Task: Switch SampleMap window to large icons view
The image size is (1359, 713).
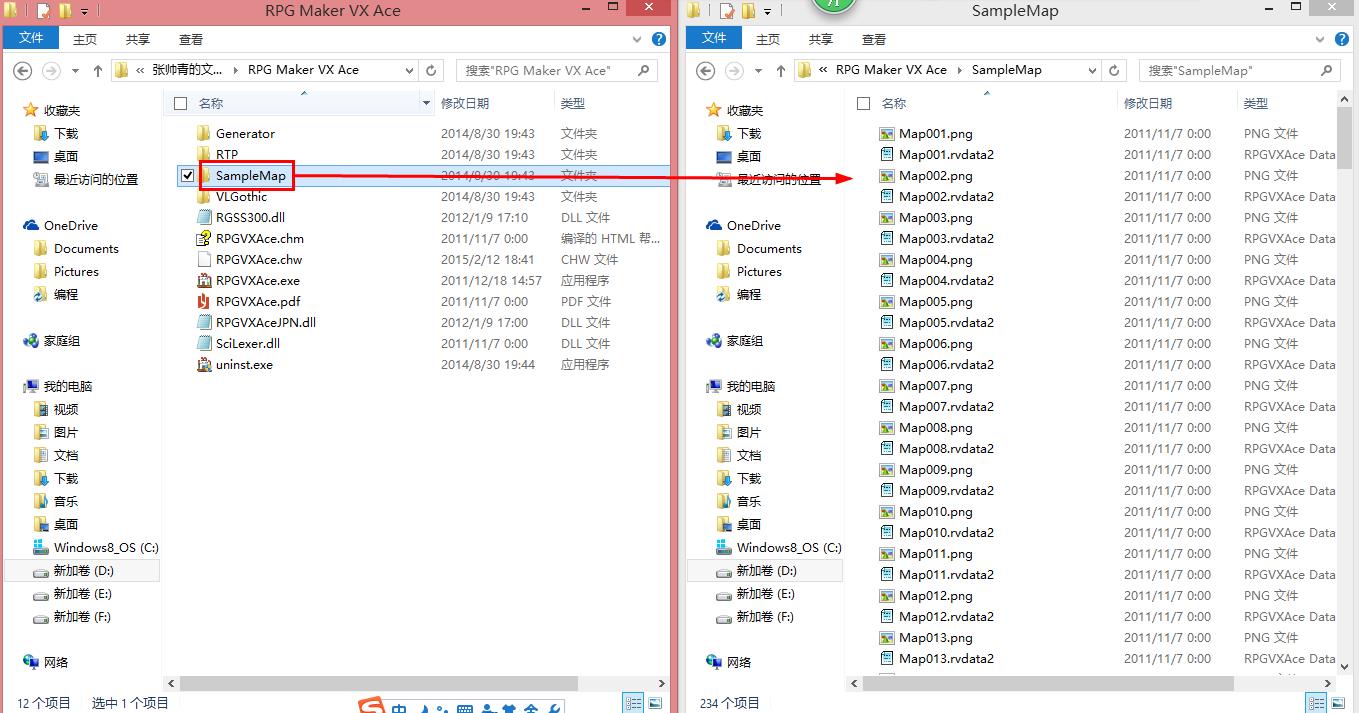Action: coord(1338,703)
